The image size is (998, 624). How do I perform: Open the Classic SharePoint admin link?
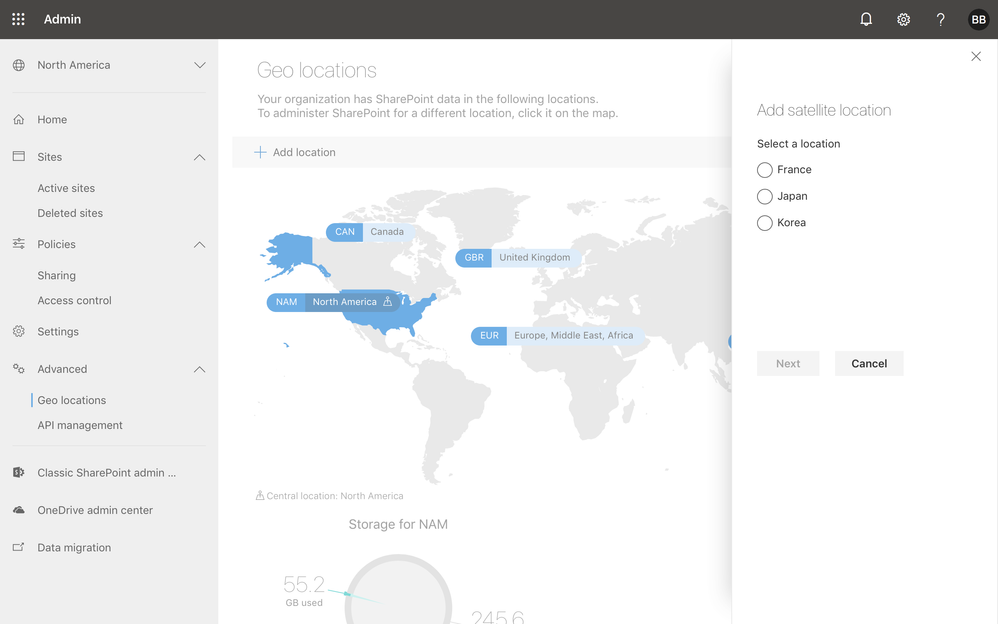coord(107,472)
